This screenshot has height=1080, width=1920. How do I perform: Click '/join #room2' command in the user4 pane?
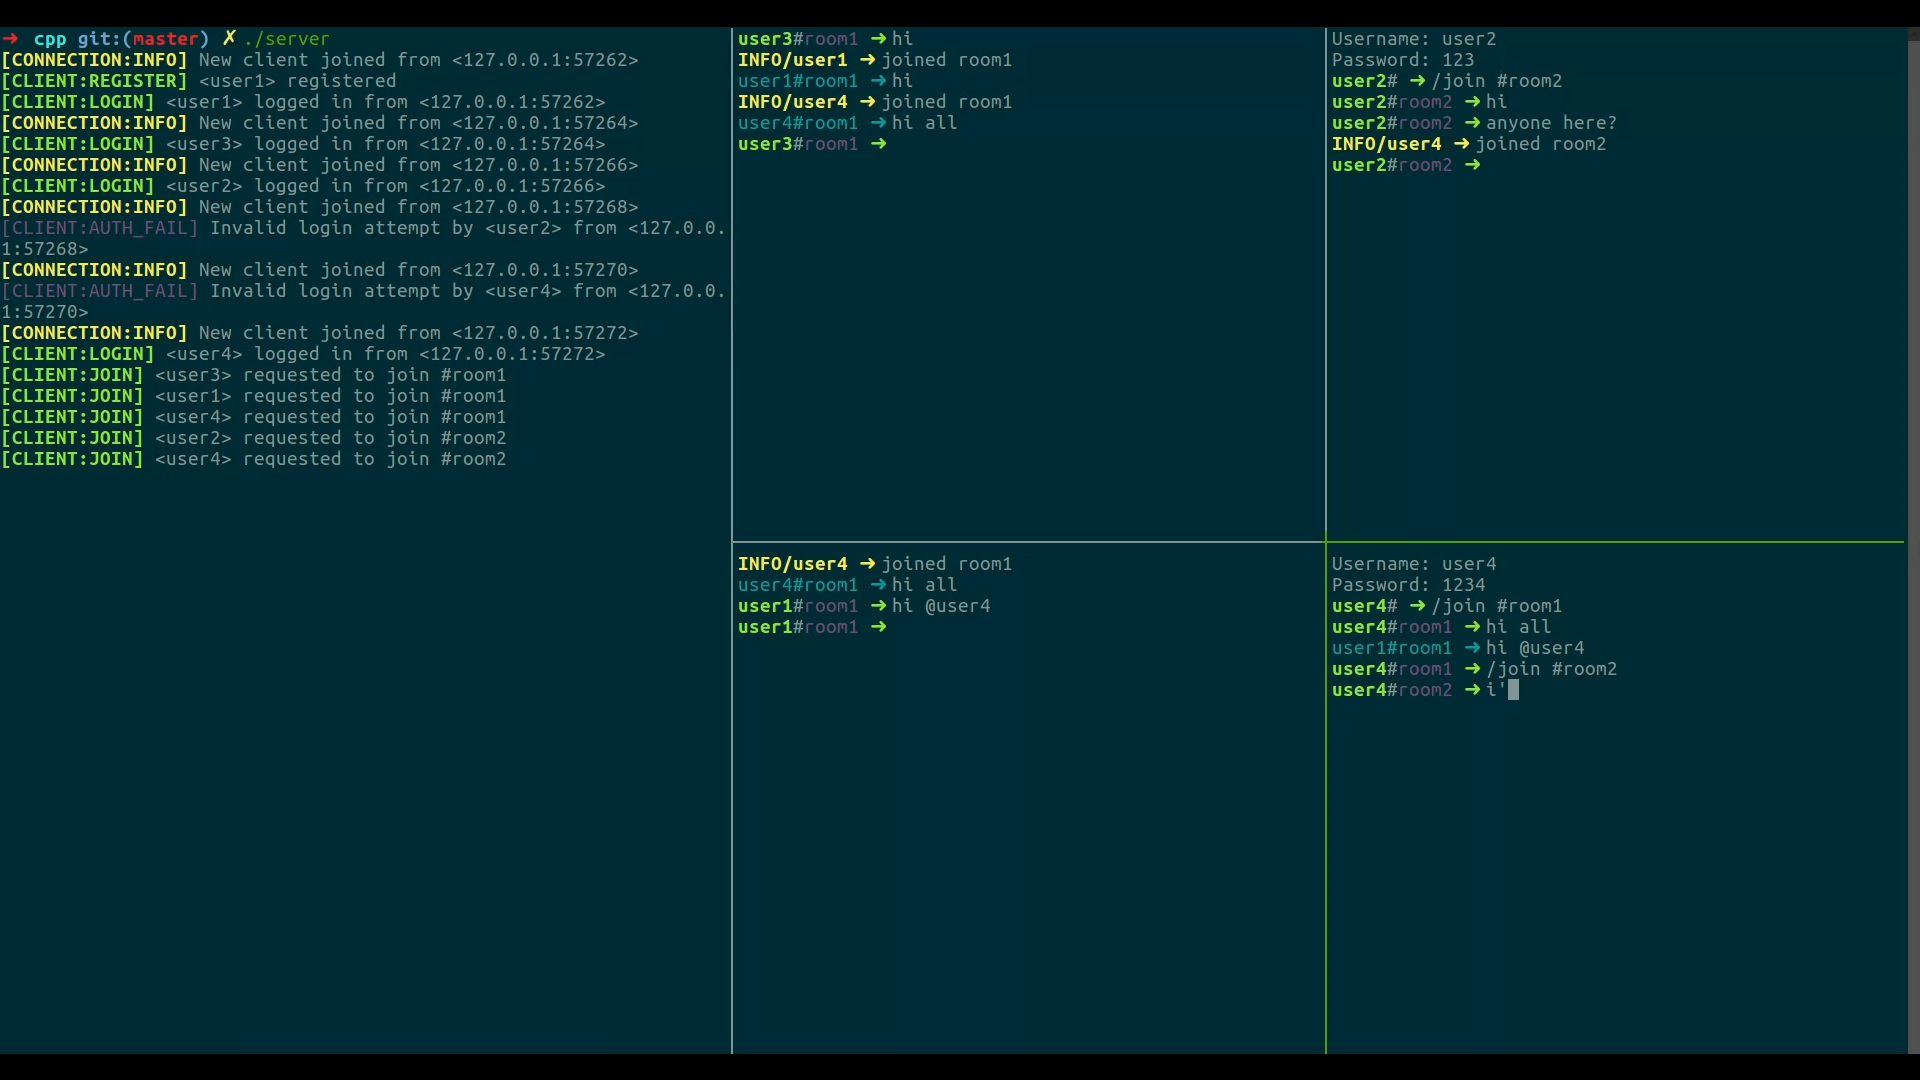click(1551, 669)
